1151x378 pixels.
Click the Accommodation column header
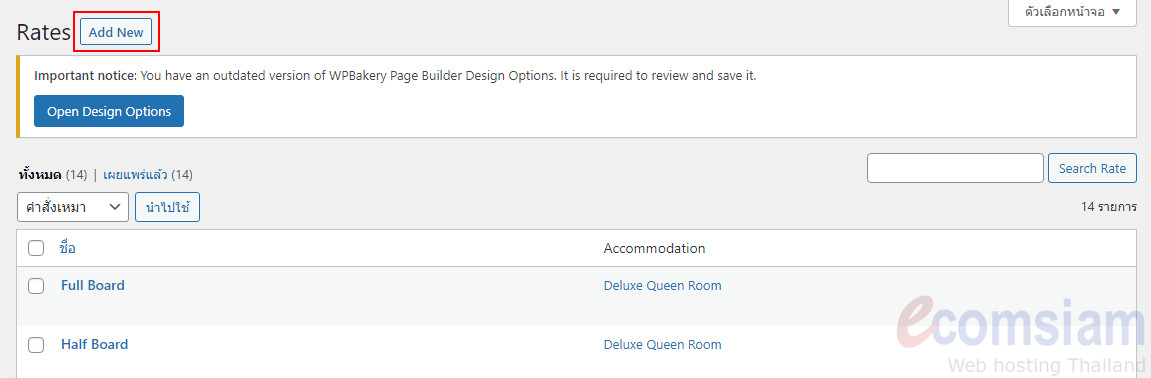click(x=654, y=248)
